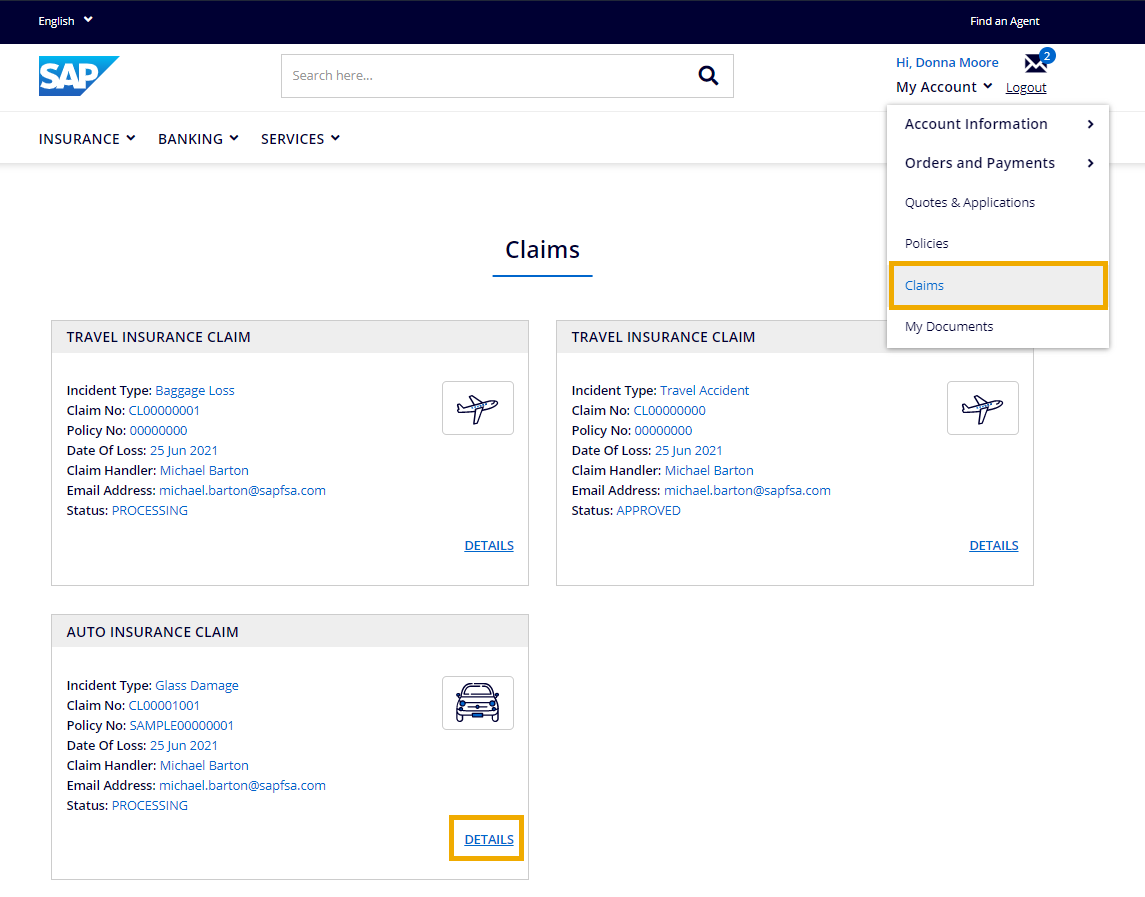This screenshot has height=897, width=1145.
Task: Click the Find an Agent link
Action: tap(1004, 21)
